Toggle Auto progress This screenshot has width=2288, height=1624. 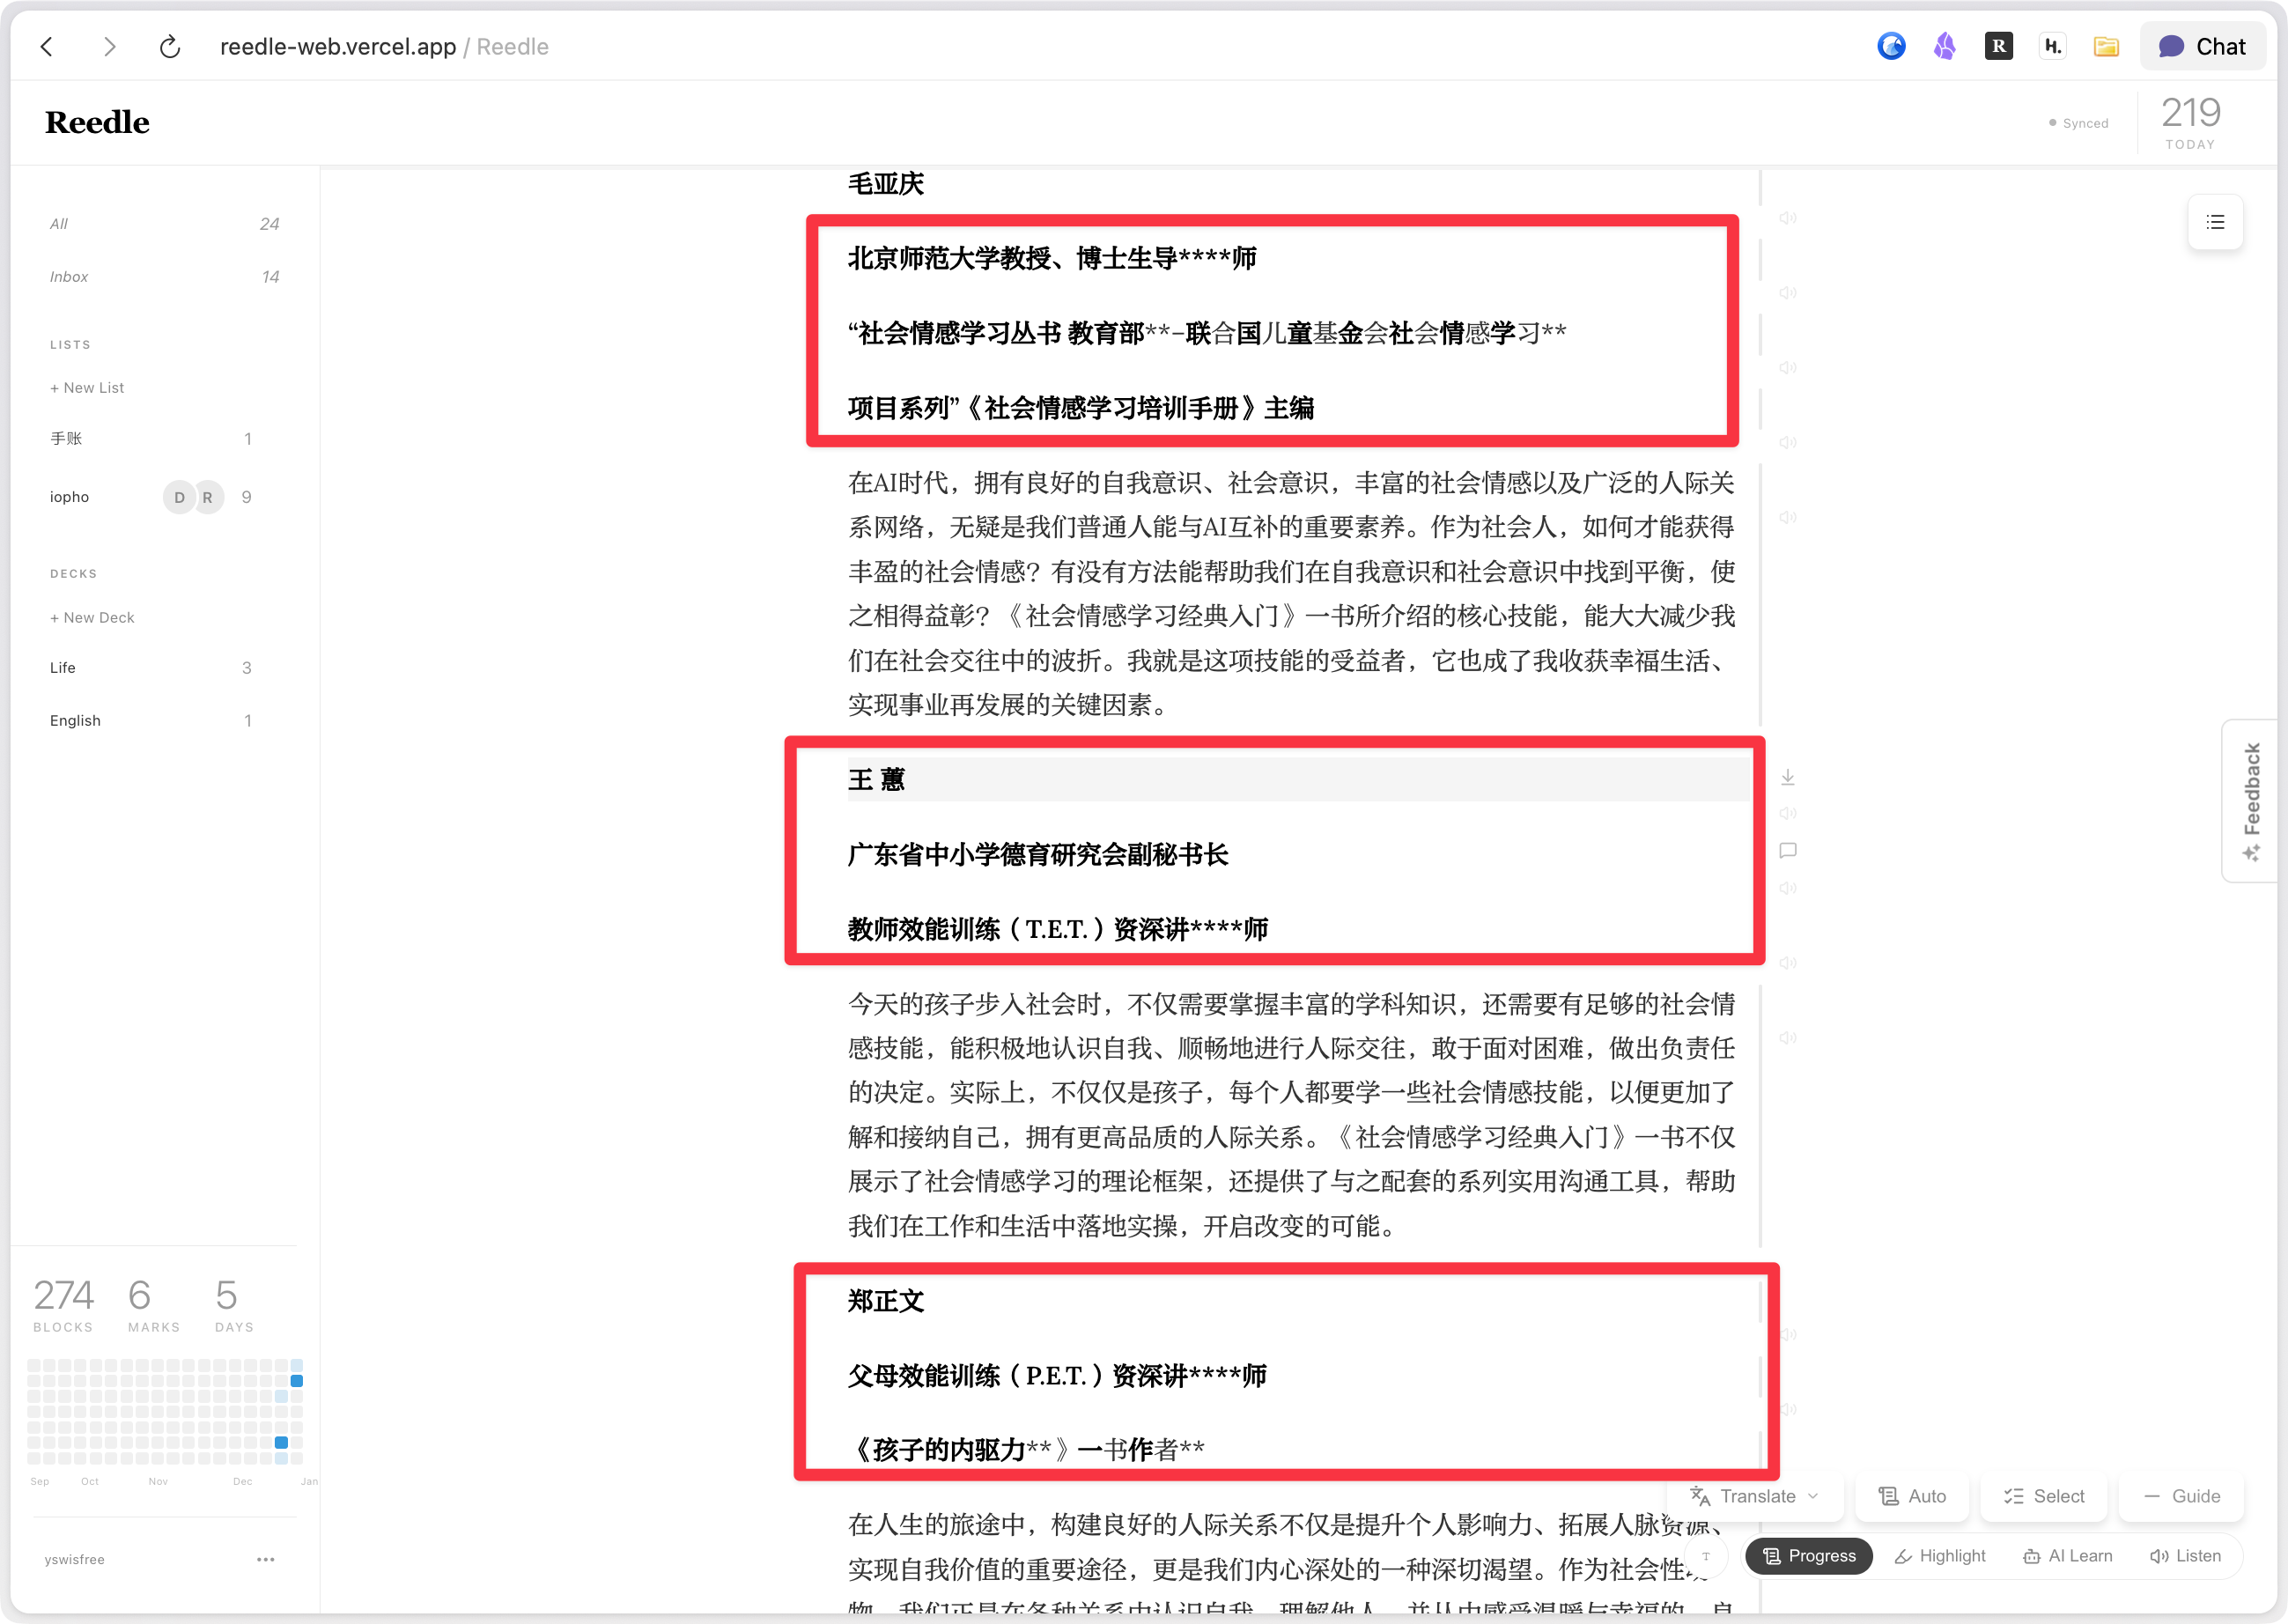(1912, 1496)
